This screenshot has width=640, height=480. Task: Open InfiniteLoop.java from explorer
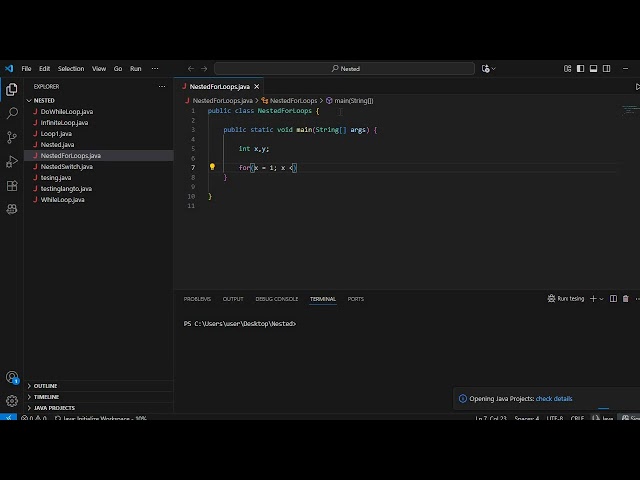point(98,122)
